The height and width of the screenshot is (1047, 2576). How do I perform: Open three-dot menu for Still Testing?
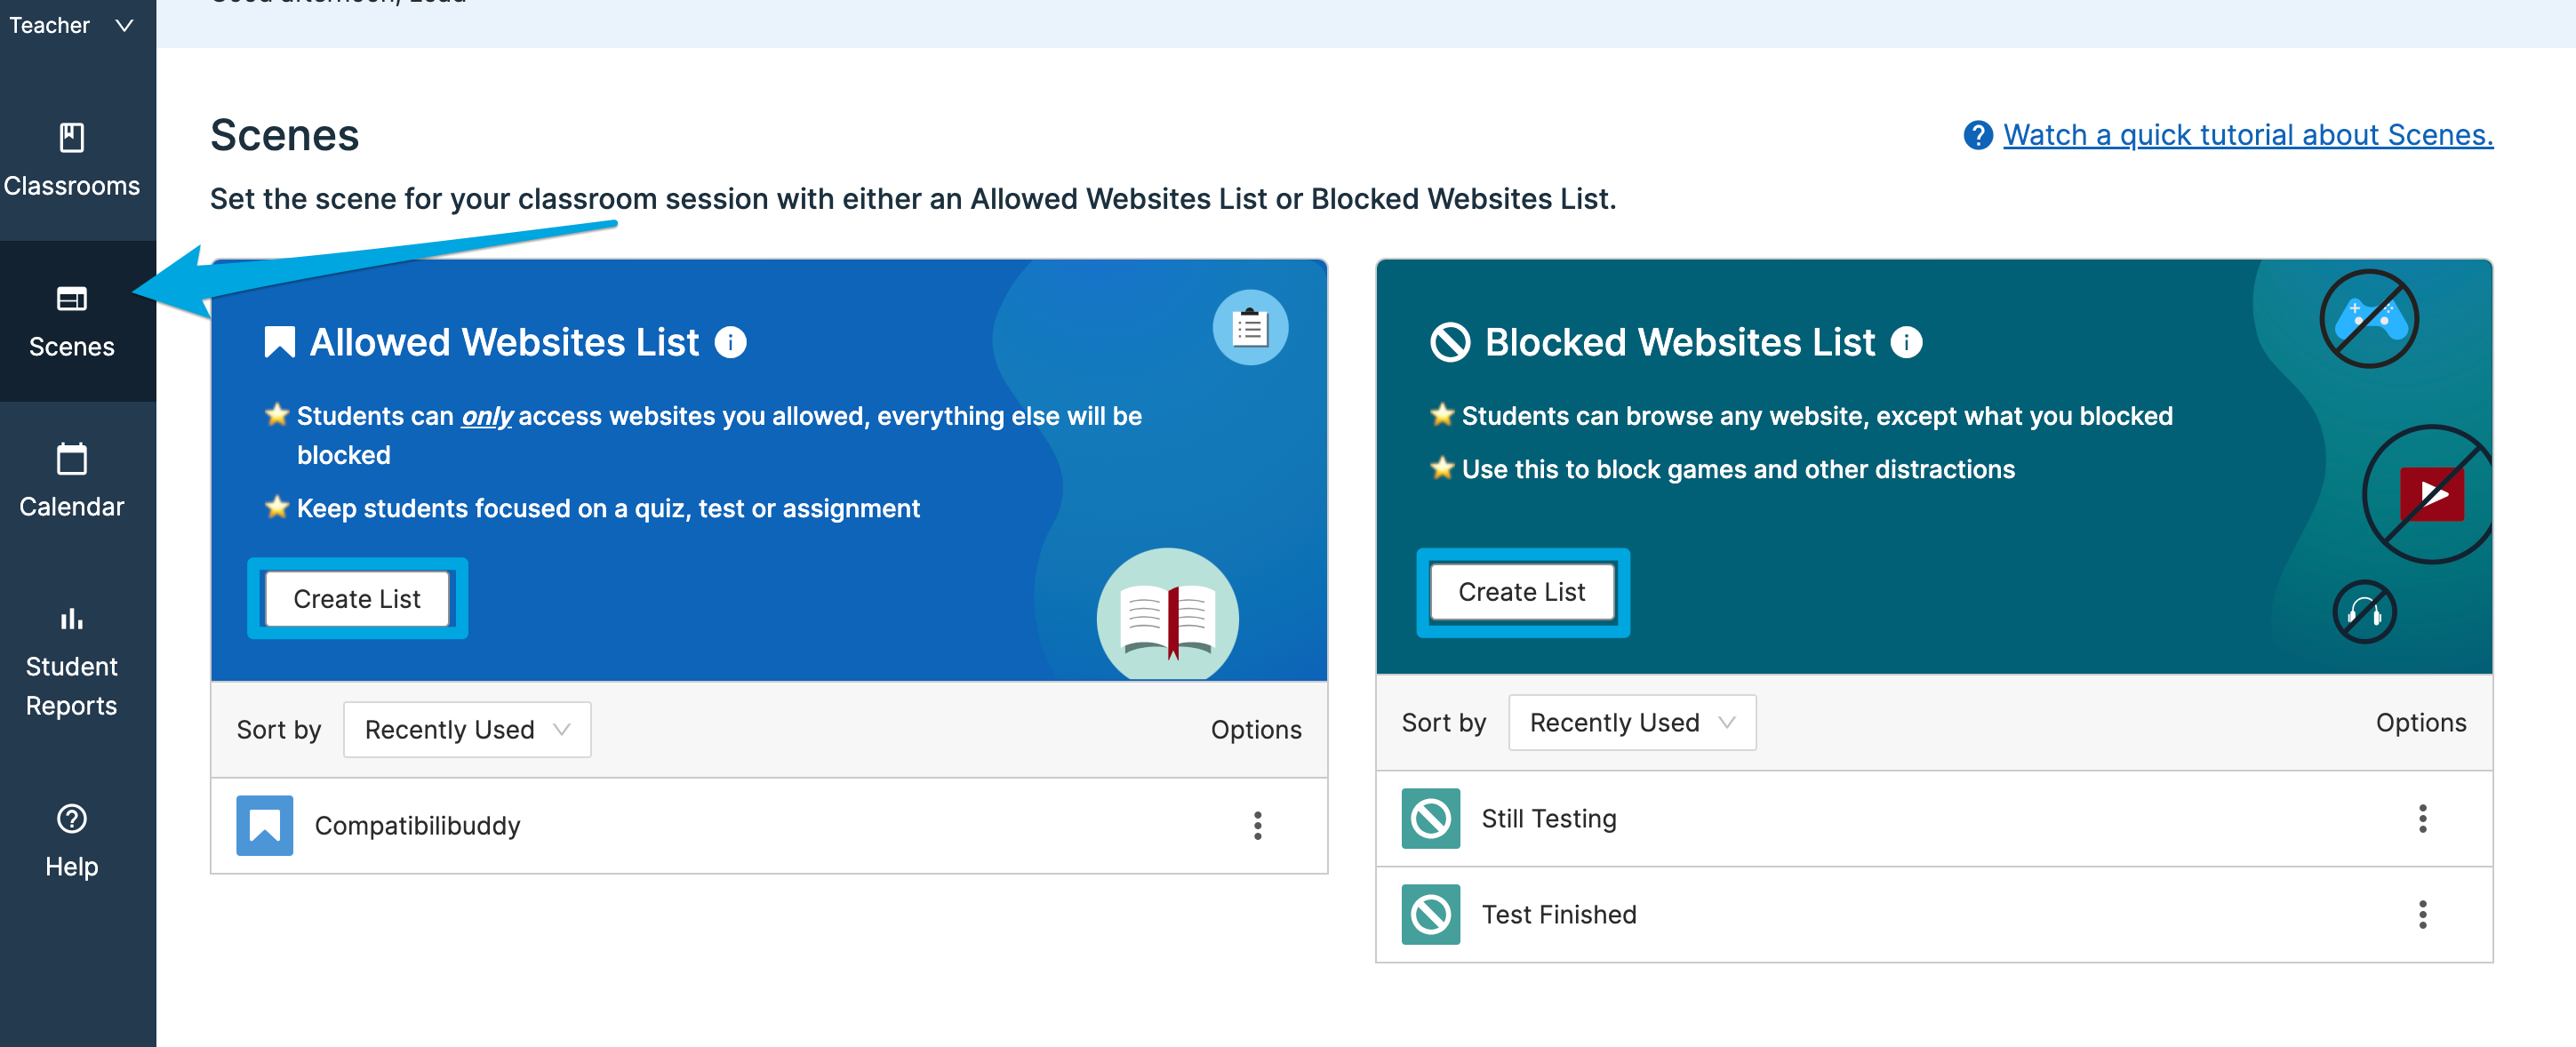2421,818
